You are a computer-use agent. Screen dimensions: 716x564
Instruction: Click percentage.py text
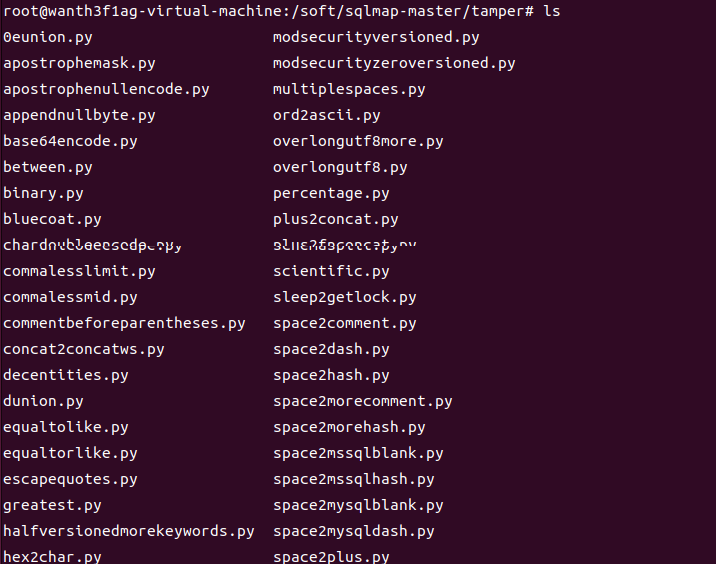[x=331, y=193]
